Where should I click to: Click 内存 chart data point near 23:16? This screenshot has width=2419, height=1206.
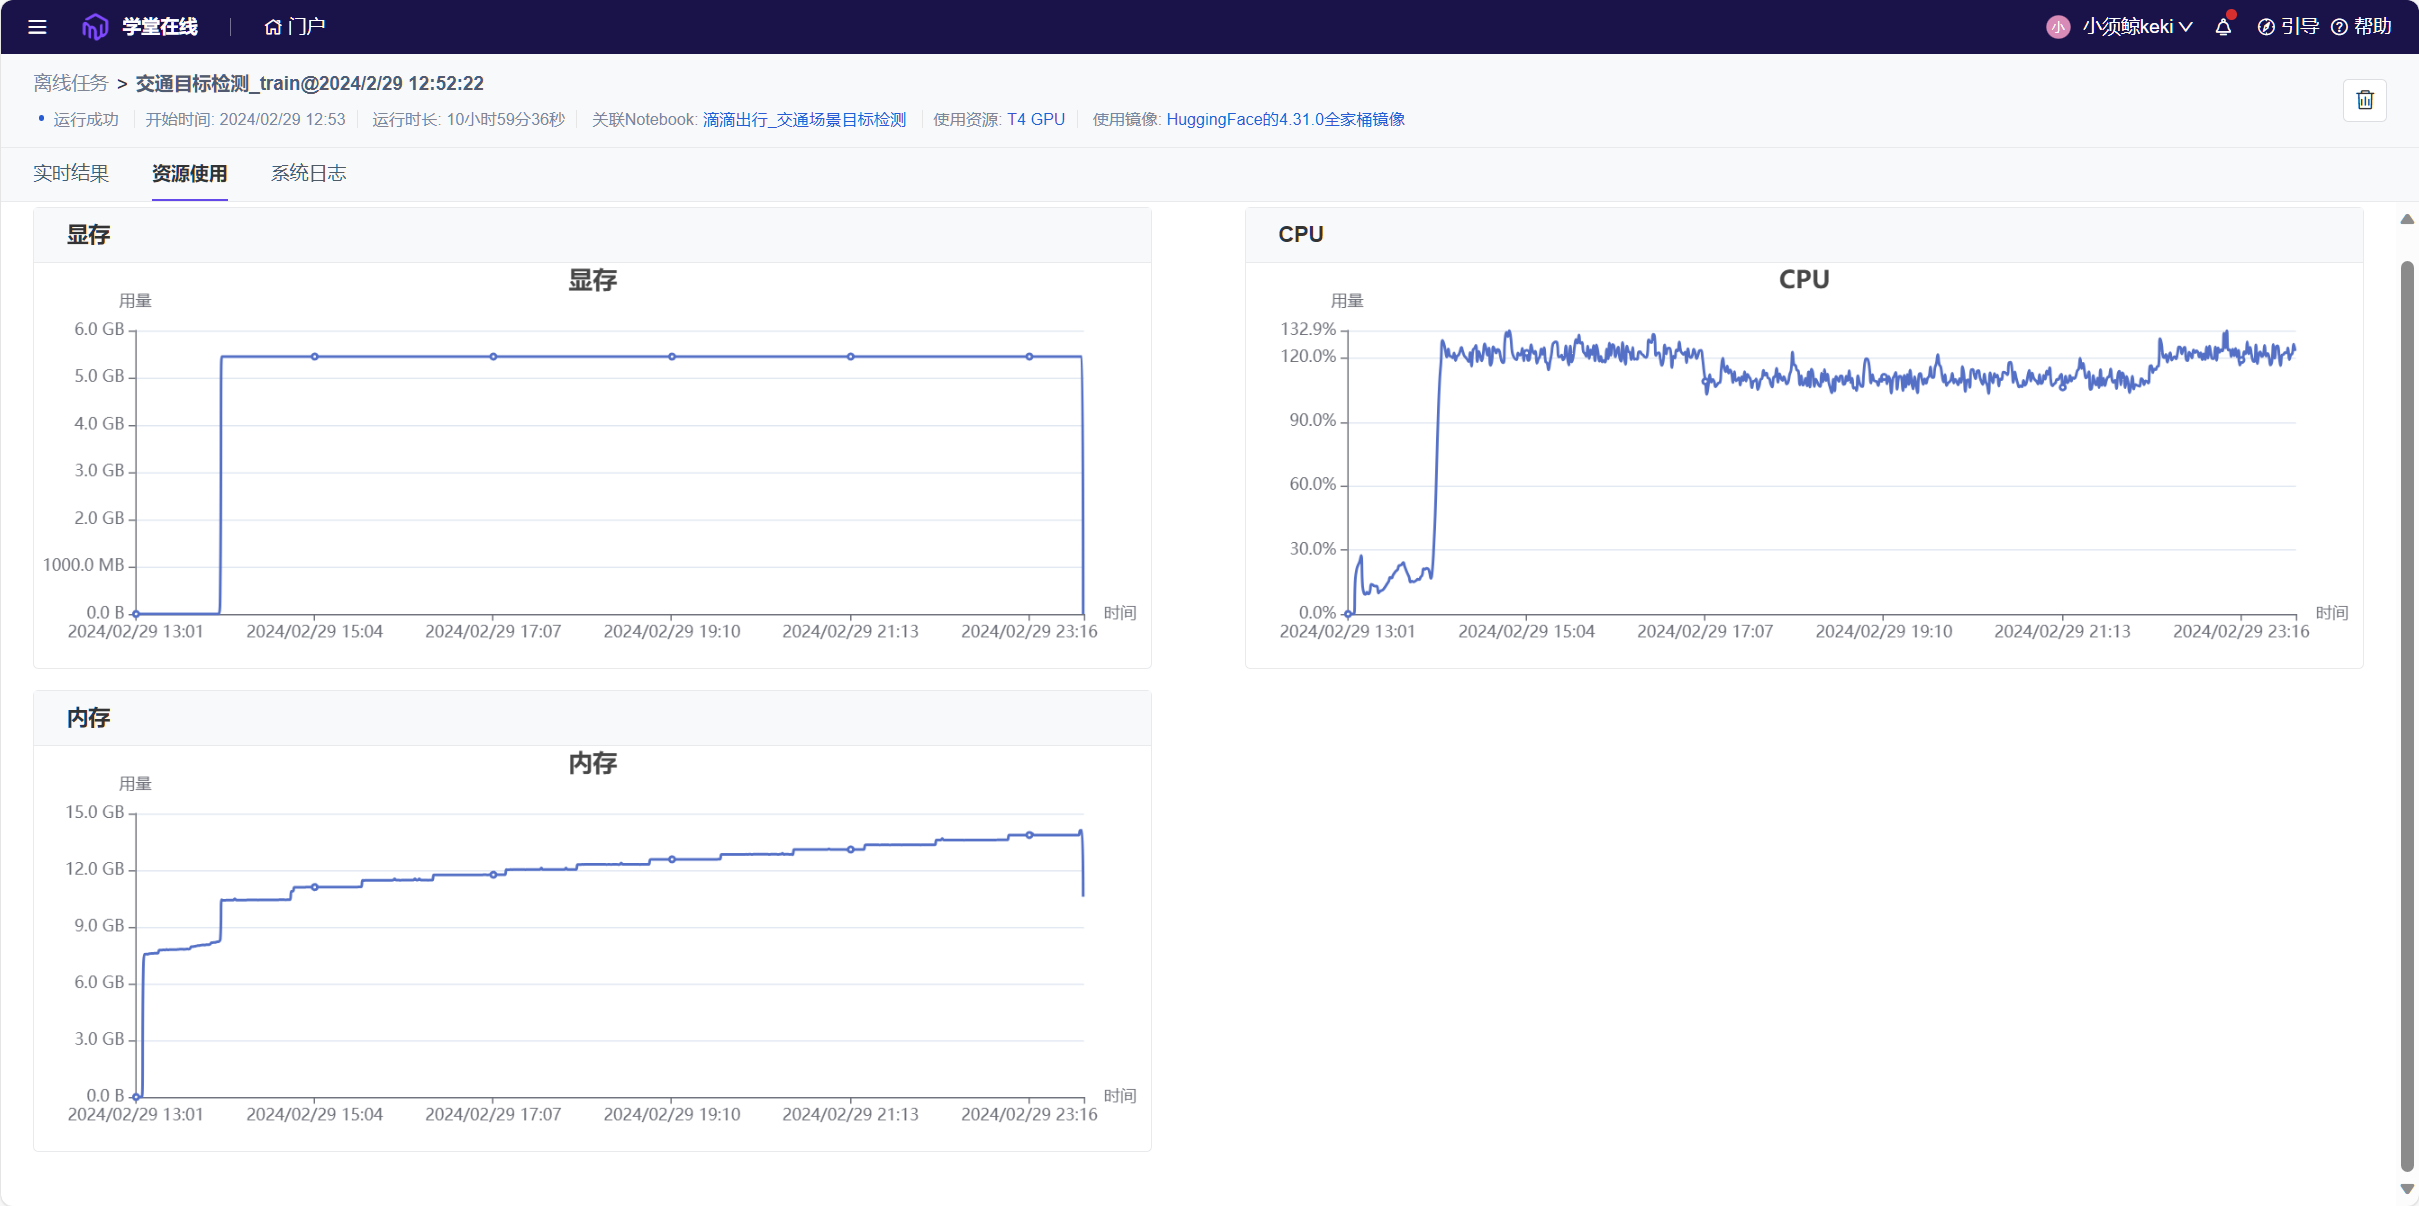pyautogui.click(x=1029, y=835)
